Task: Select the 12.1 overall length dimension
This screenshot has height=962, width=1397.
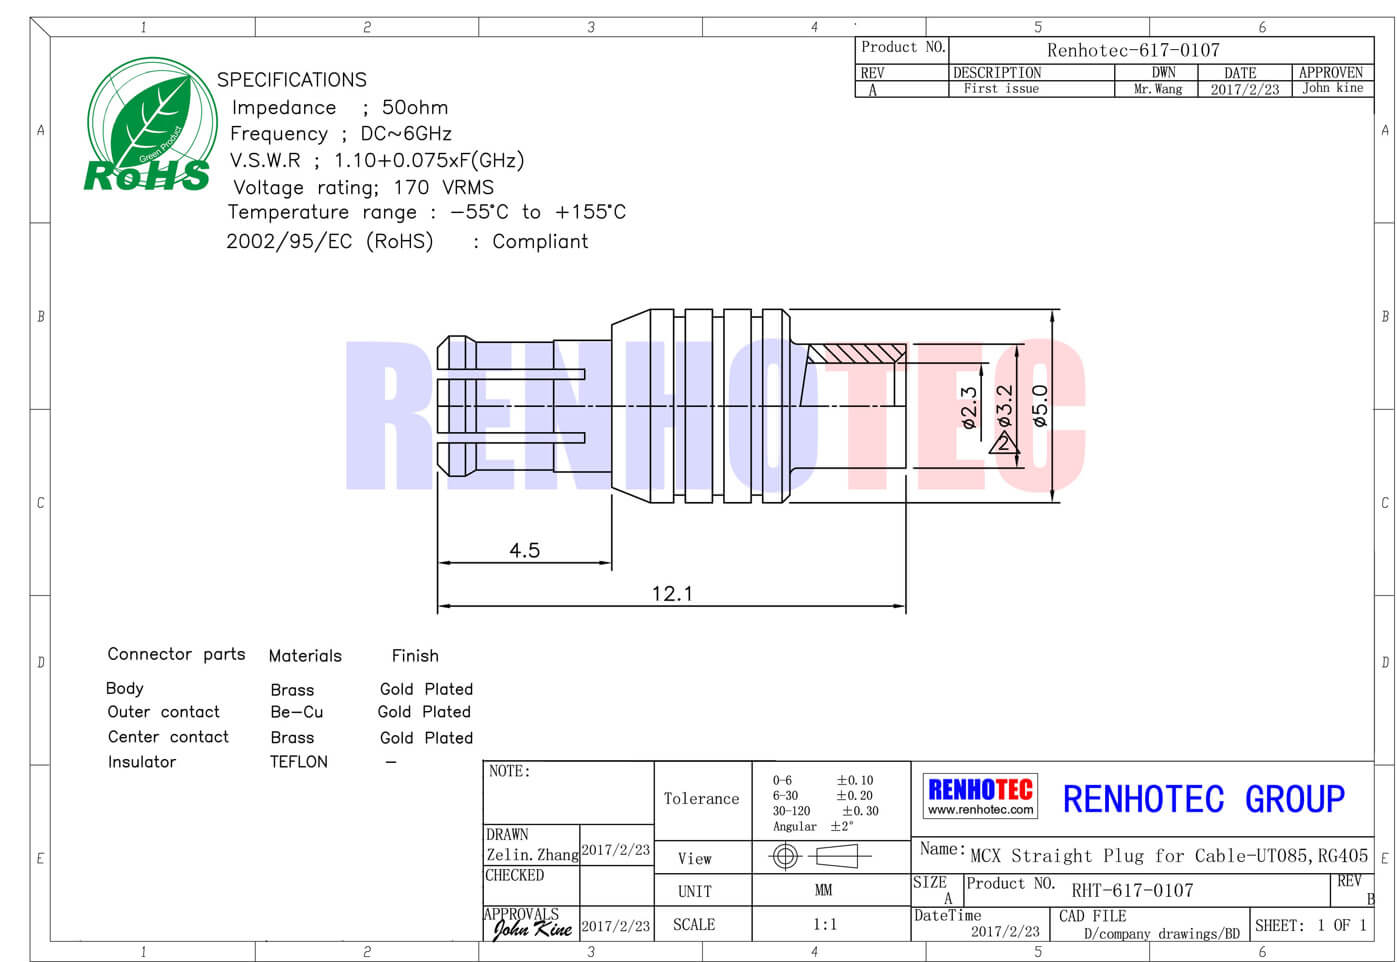Action: pyautogui.click(x=672, y=594)
